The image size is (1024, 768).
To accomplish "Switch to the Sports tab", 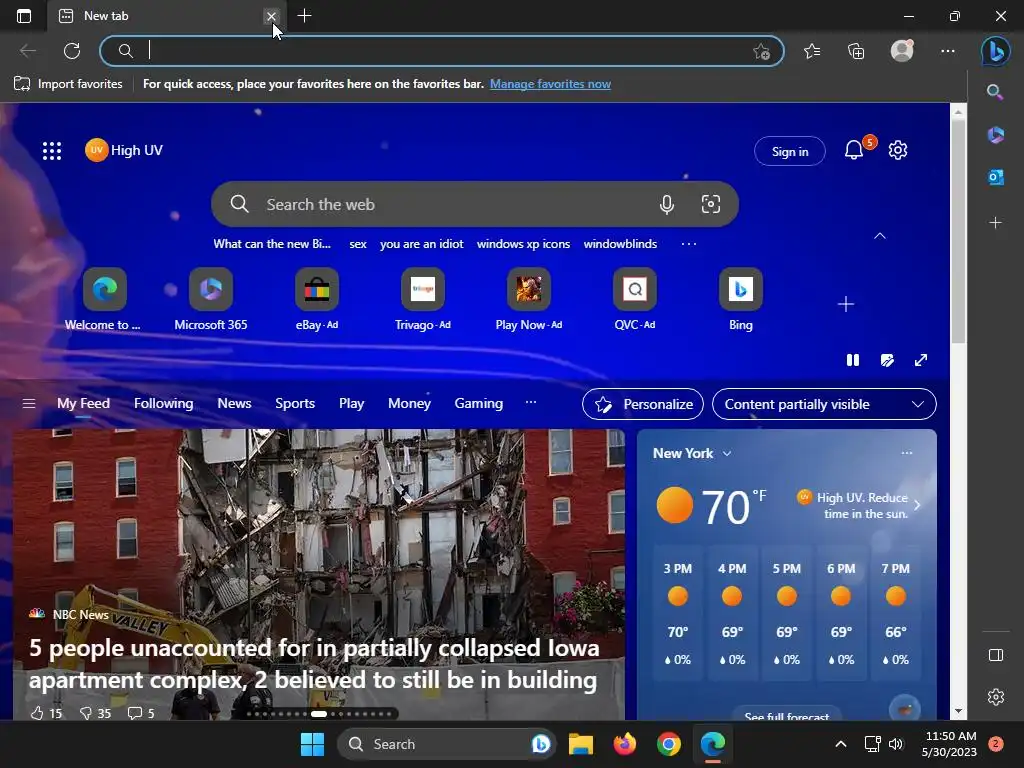I will [295, 404].
